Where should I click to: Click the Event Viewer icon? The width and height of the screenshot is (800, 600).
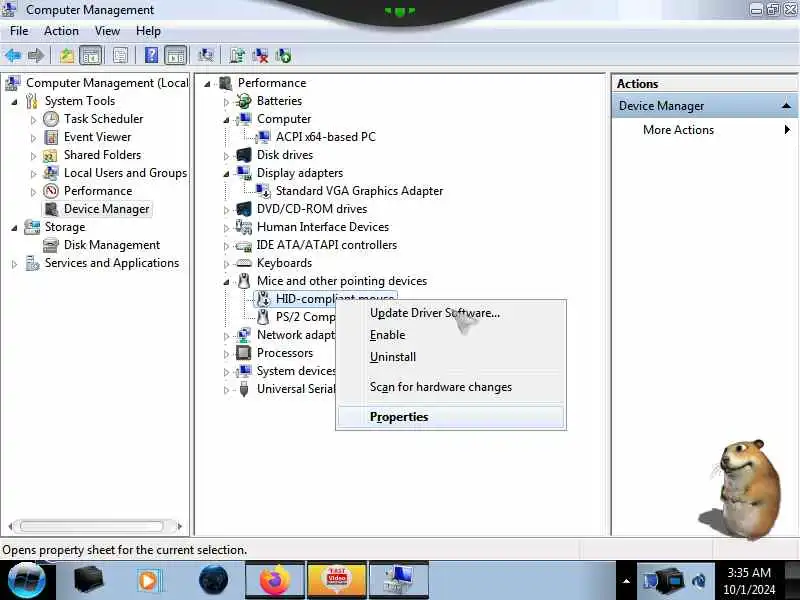point(51,137)
